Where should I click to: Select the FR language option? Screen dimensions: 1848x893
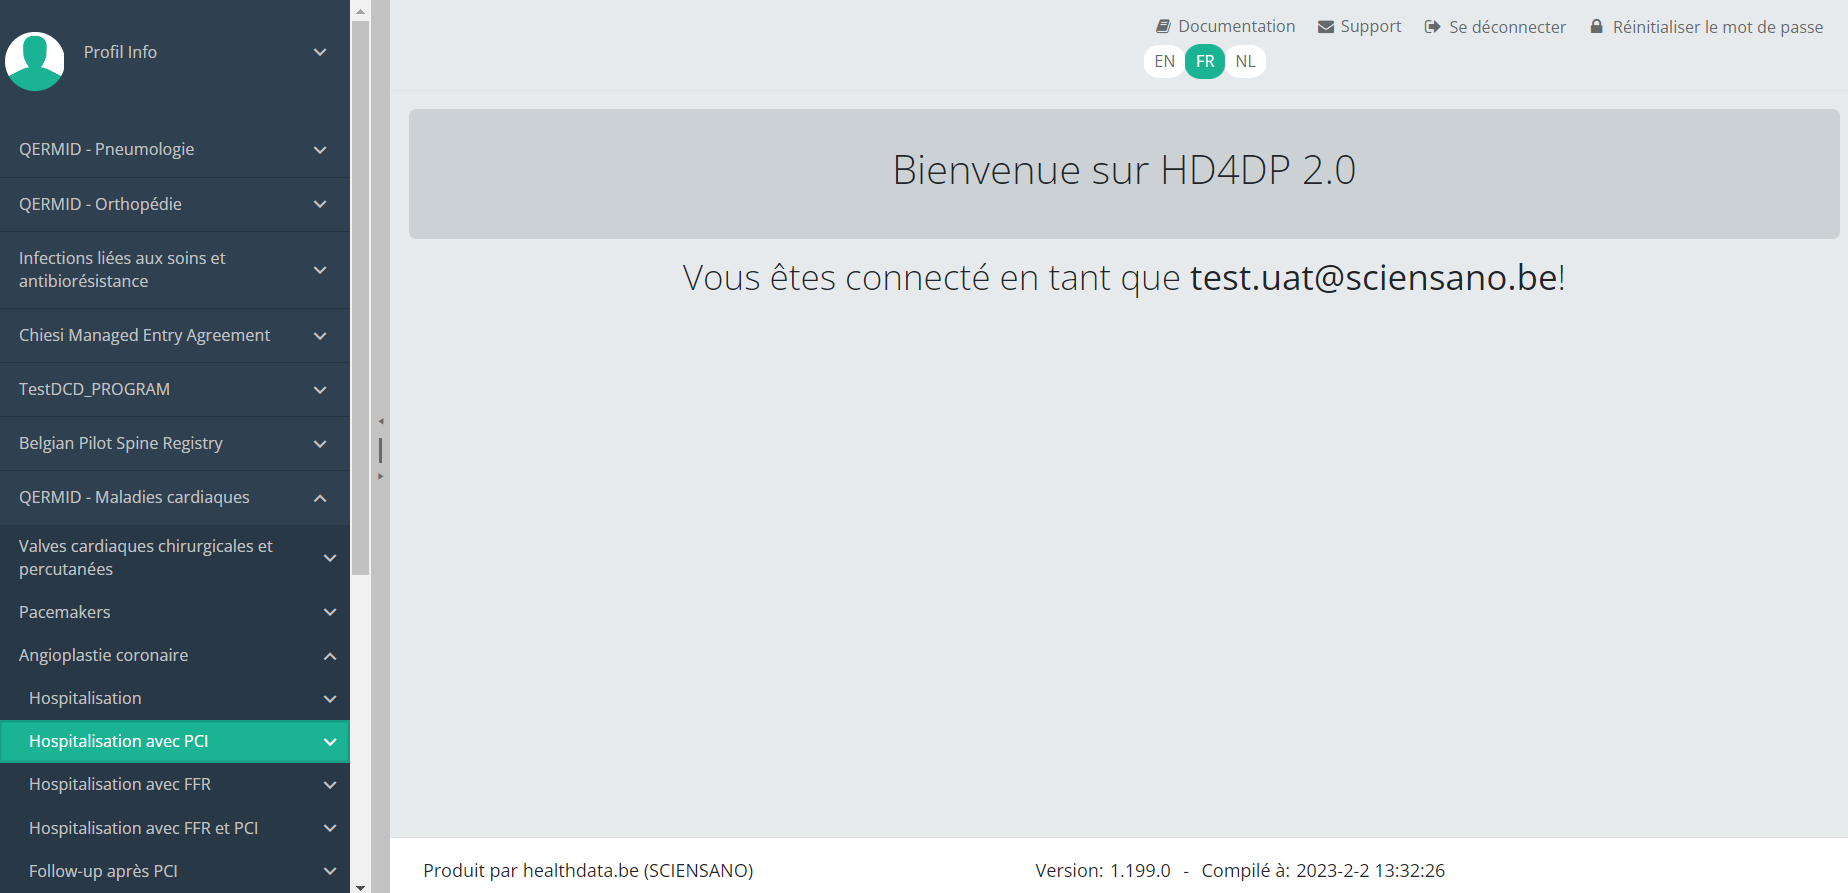click(1205, 61)
